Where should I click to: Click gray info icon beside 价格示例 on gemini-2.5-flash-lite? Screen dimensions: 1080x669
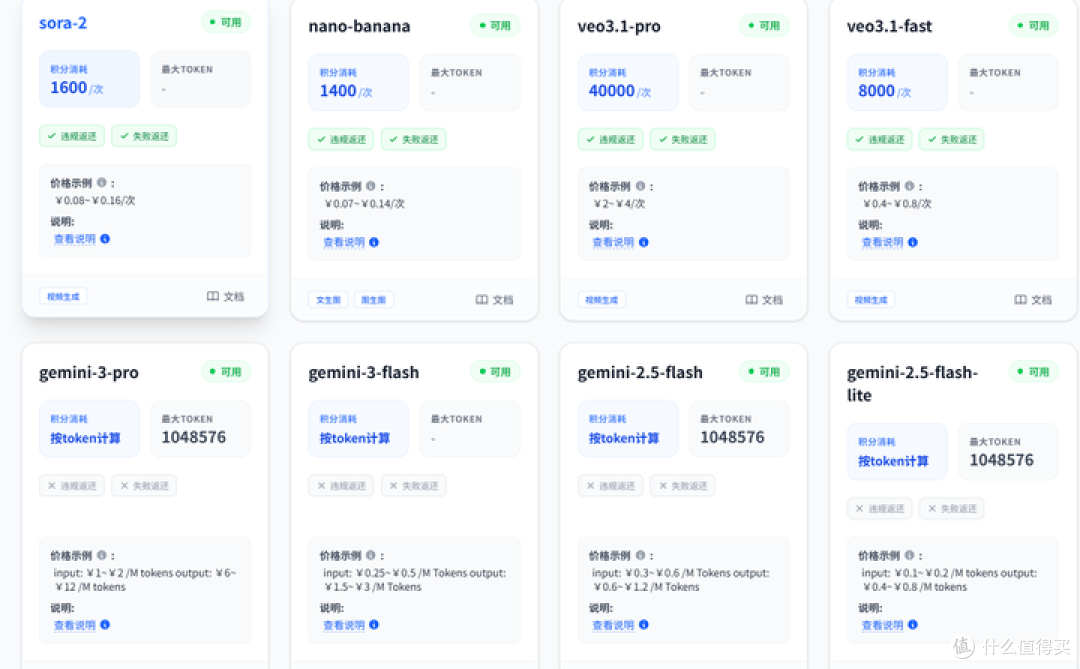tap(909, 555)
